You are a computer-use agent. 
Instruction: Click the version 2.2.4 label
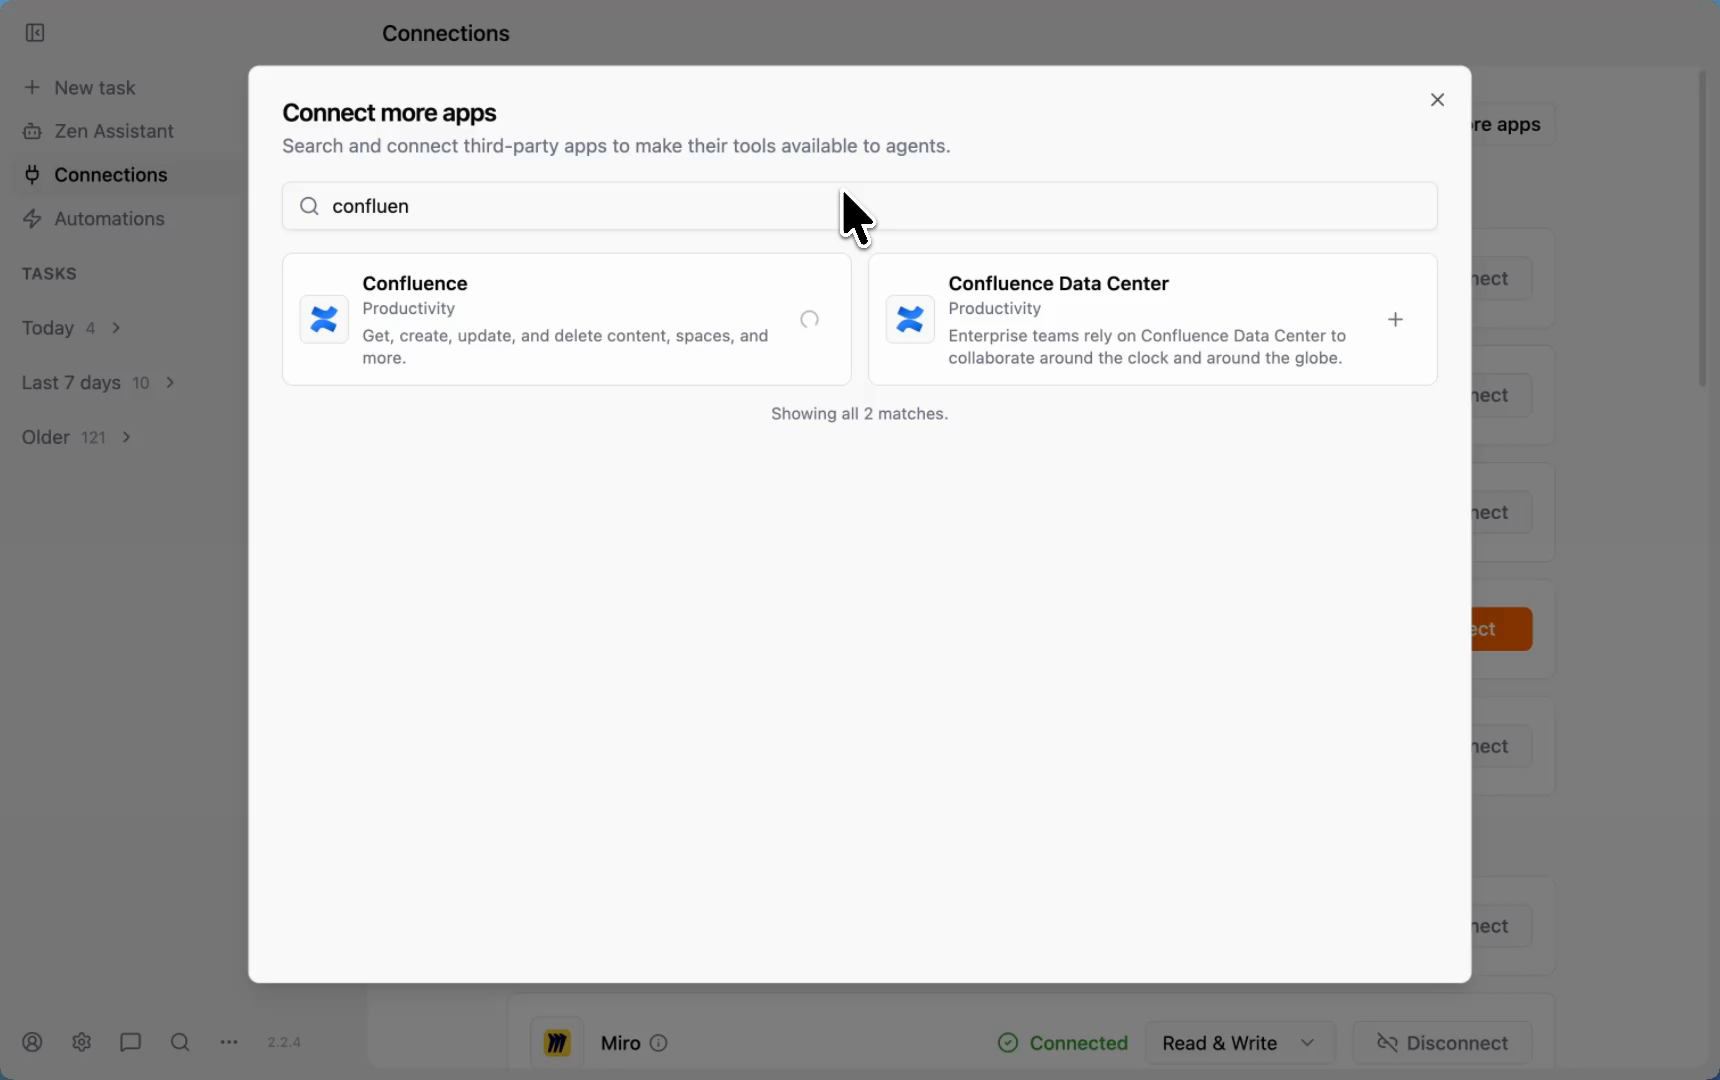point(284,1042)
